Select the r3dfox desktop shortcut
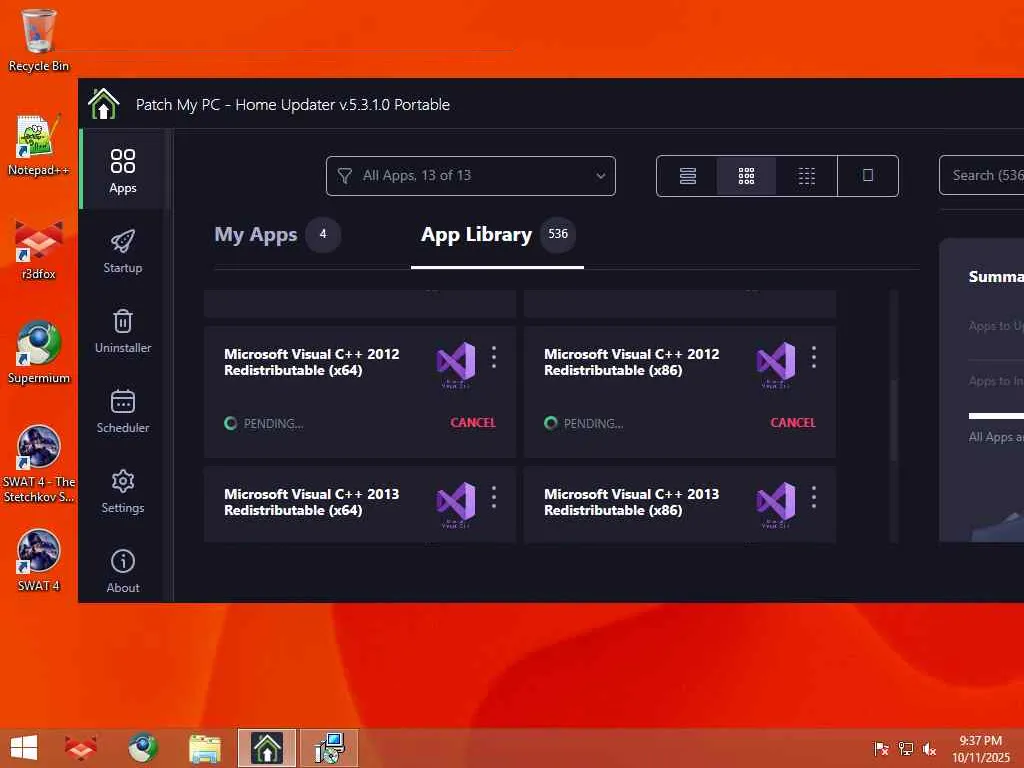 (x=39, y=250)
